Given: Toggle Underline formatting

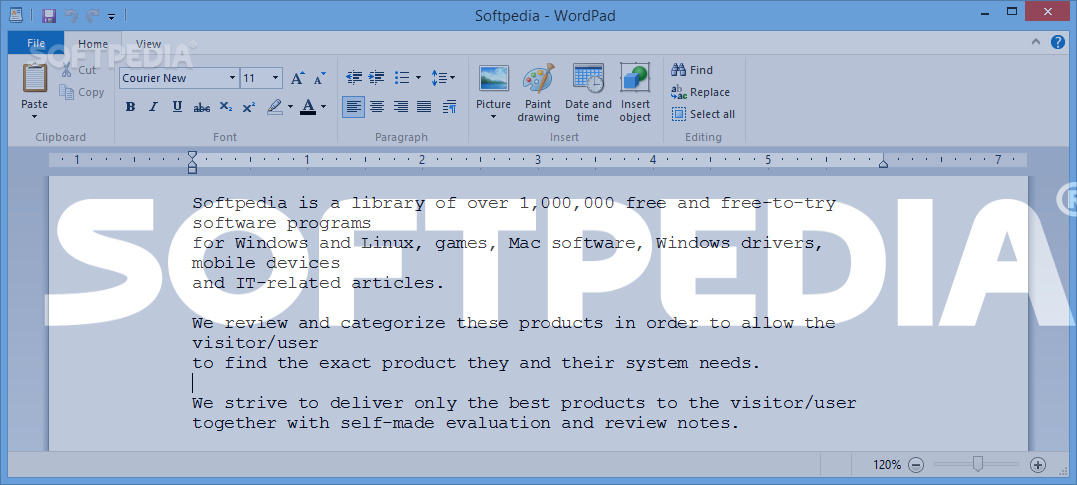Looking at the screenshot, I should (177, 106).
